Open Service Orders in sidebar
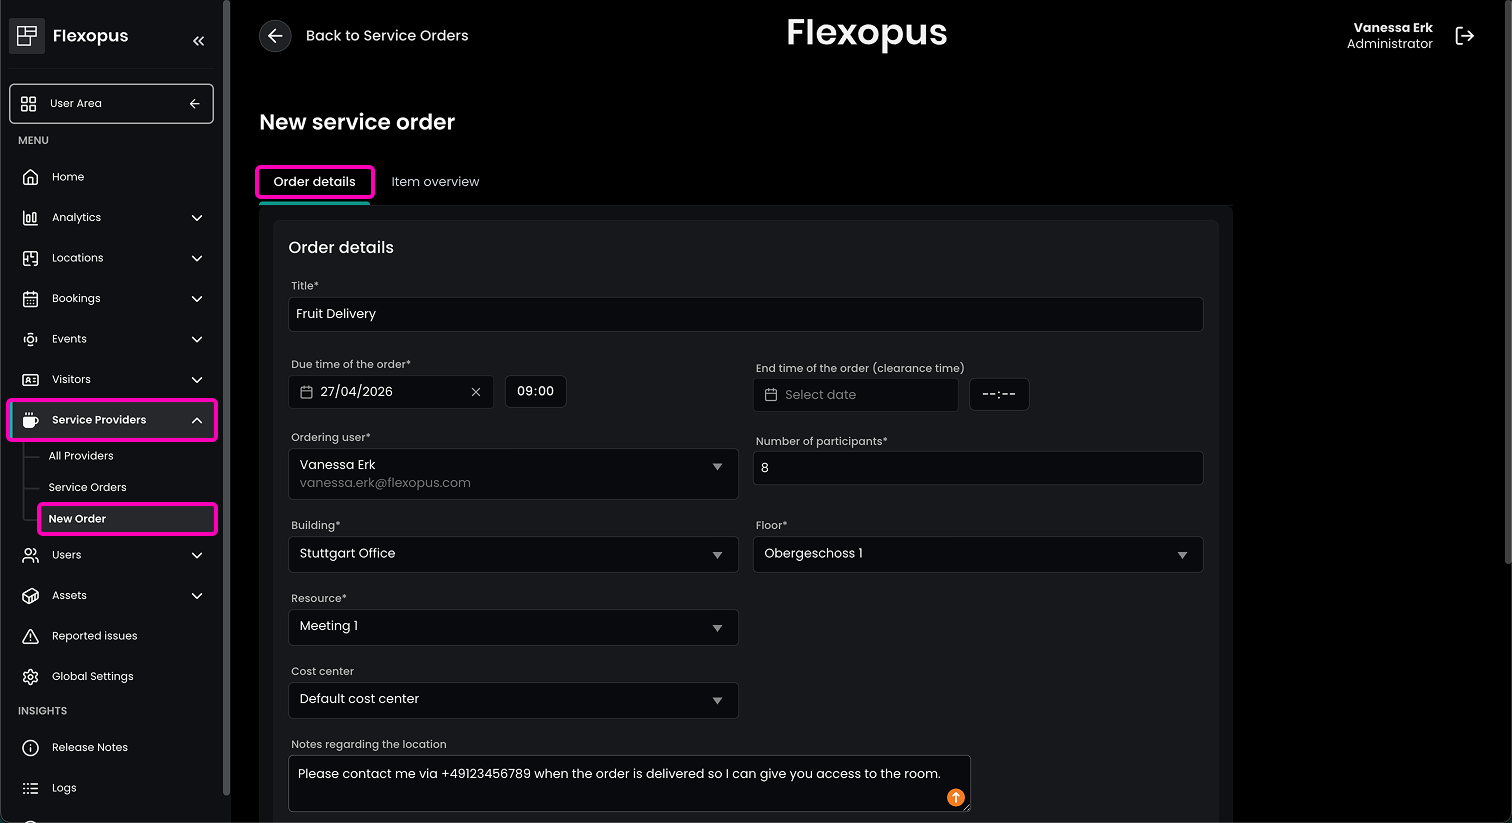This screenshot has height=823, width=1512. tap(88, 488)
